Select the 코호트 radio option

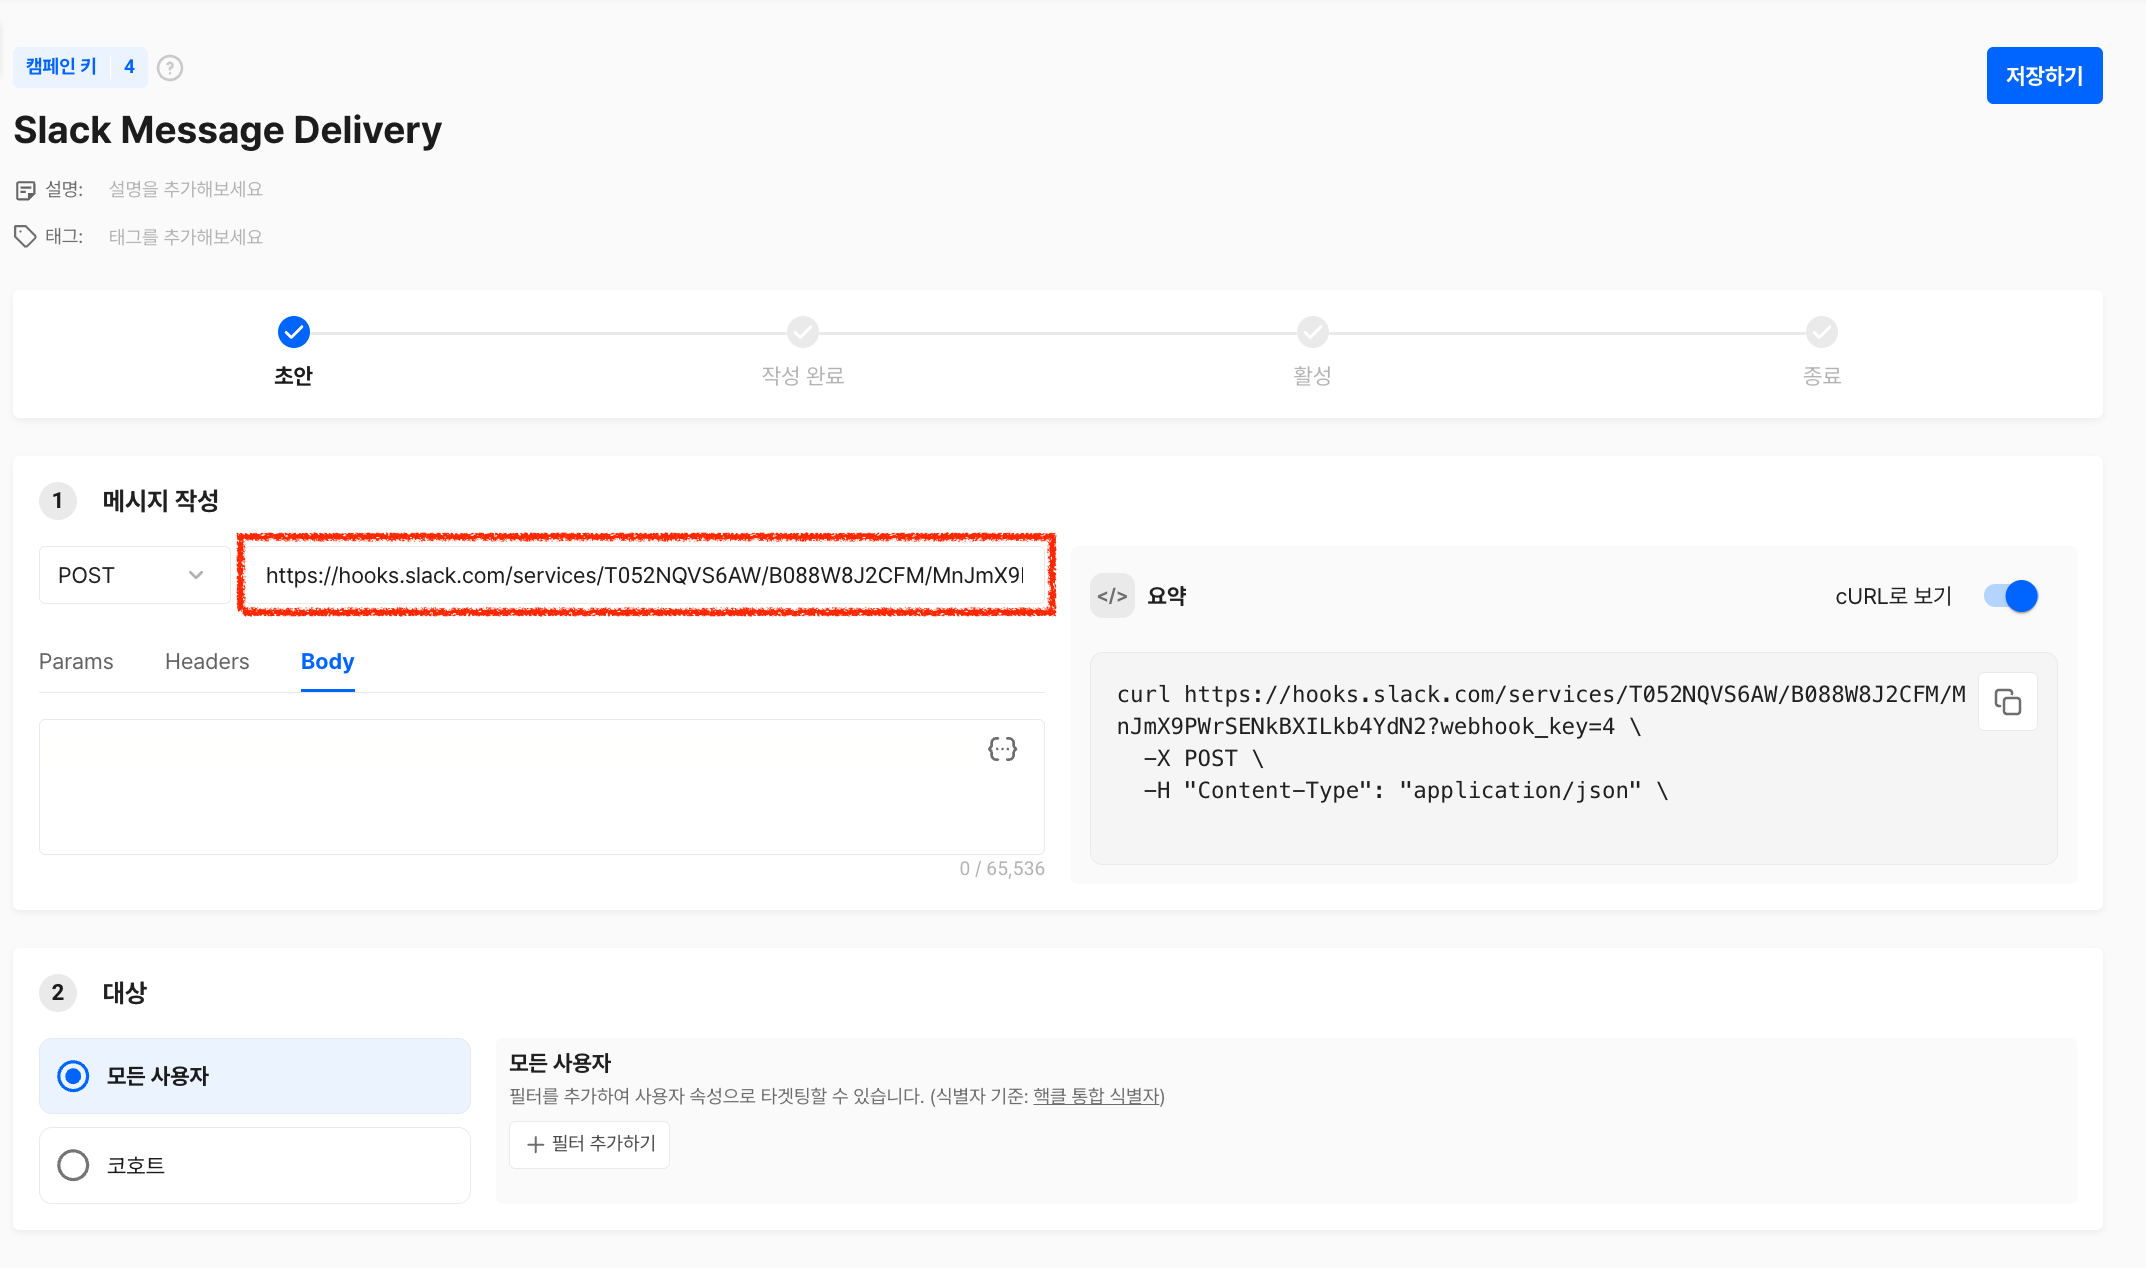click(x=255, y=1165)
